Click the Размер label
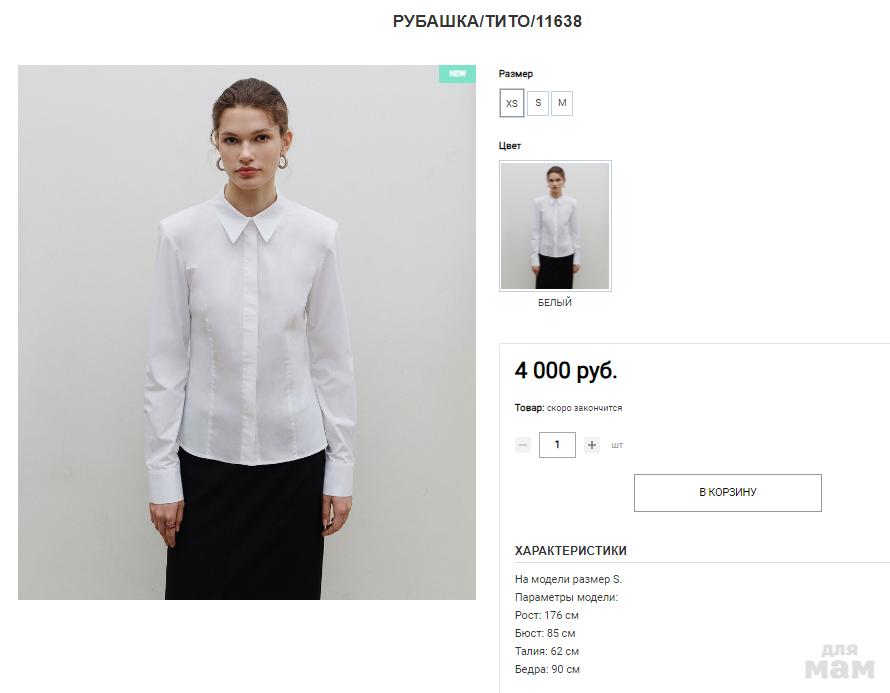 coord(515,74)
